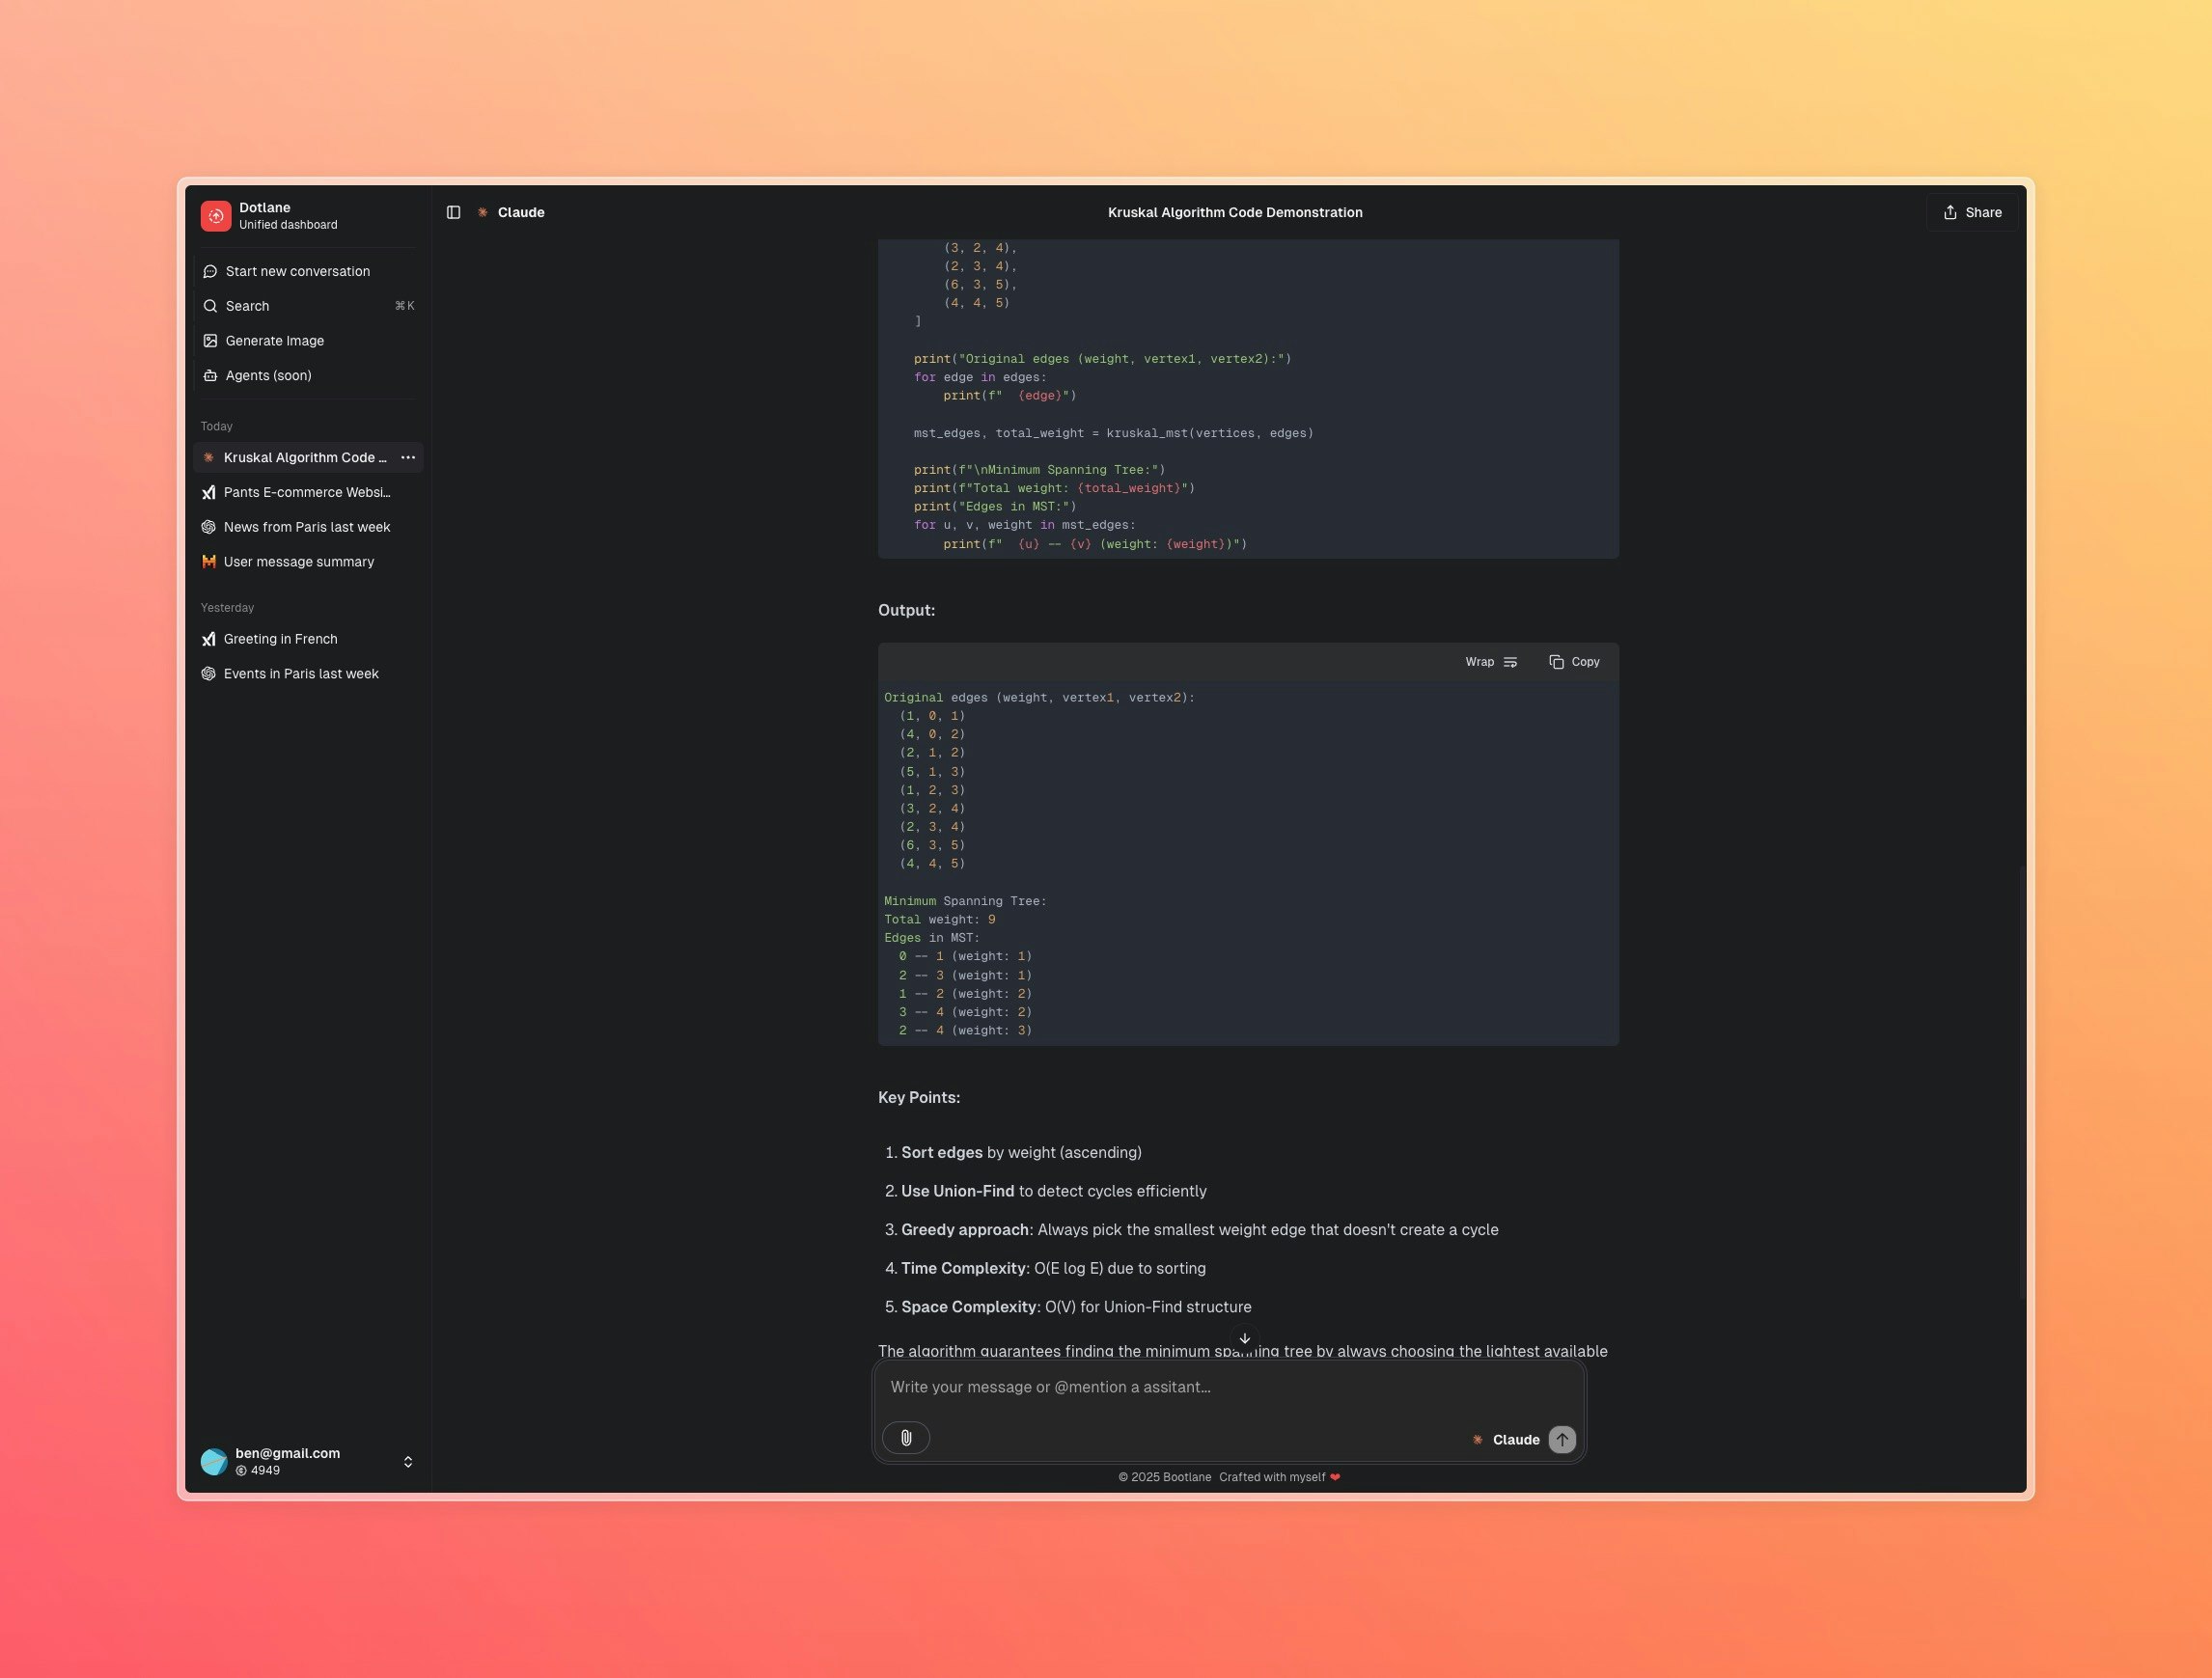Click the heart icon in footer
This screenshot has height=1678, width=2212.
(1335, 1477)
